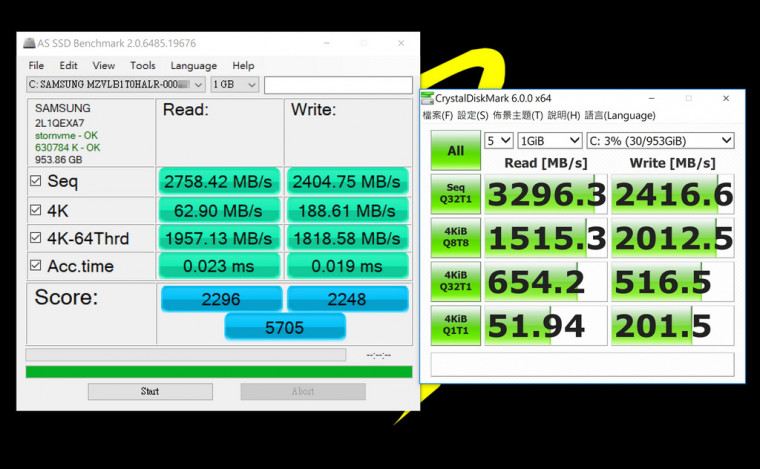The height and width of the screenshot is (469, 760).
Task: Click the Abort button in AS SSD Benchmark
Action: 303,391
